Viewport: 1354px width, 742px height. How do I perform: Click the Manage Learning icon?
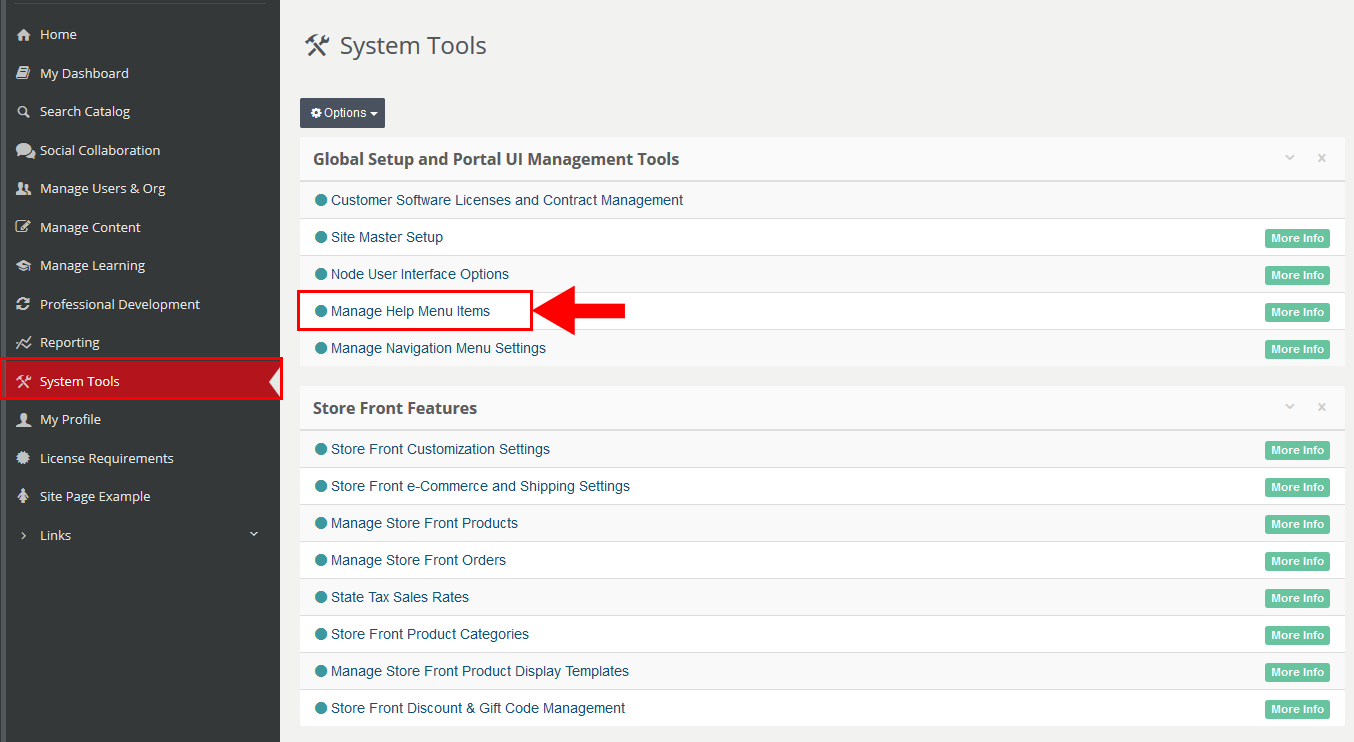[x=22, y=265]
